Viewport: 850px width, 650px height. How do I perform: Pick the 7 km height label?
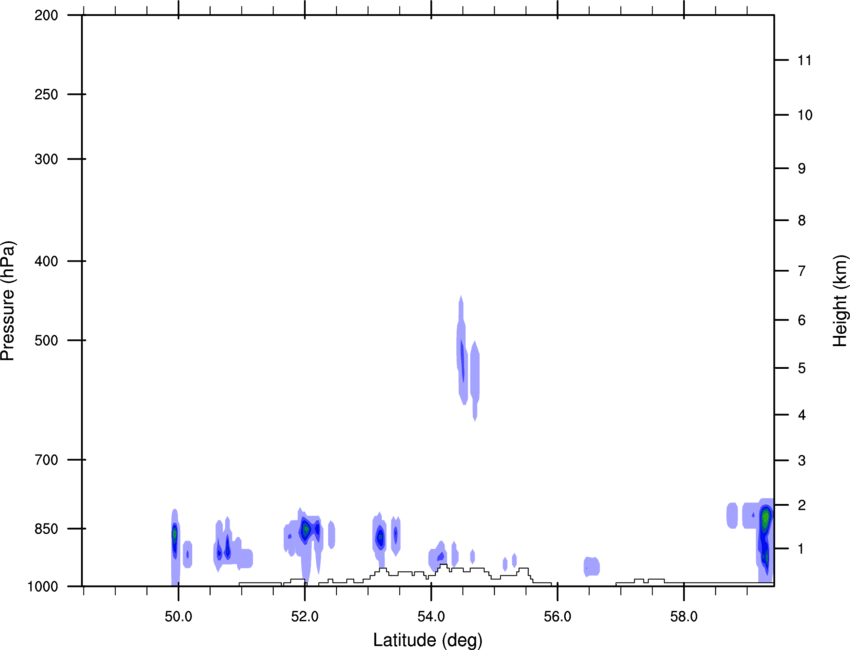[x=801, y=271]
